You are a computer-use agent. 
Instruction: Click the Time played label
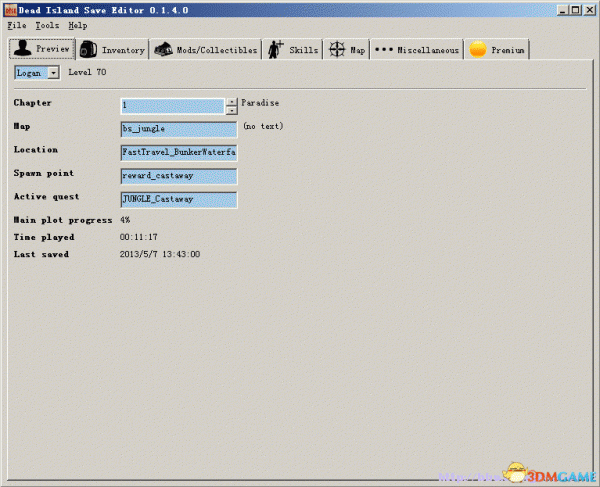pos(44,237)
